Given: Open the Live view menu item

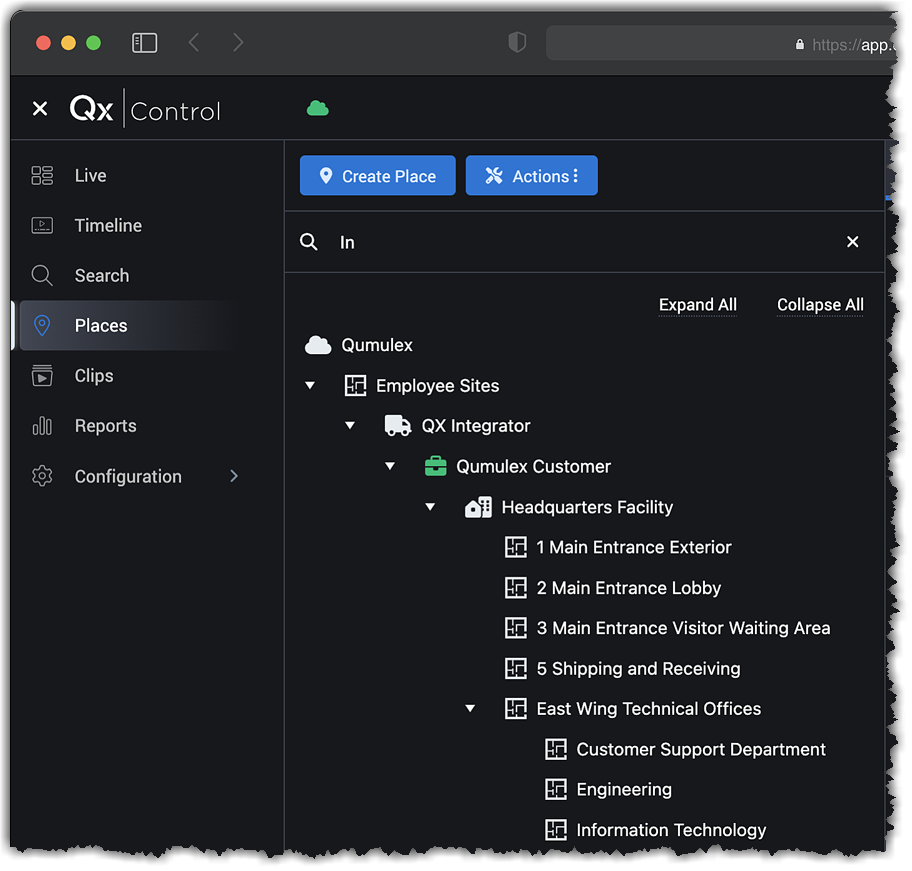Looking at the screenshot, I should pos(90,176).
